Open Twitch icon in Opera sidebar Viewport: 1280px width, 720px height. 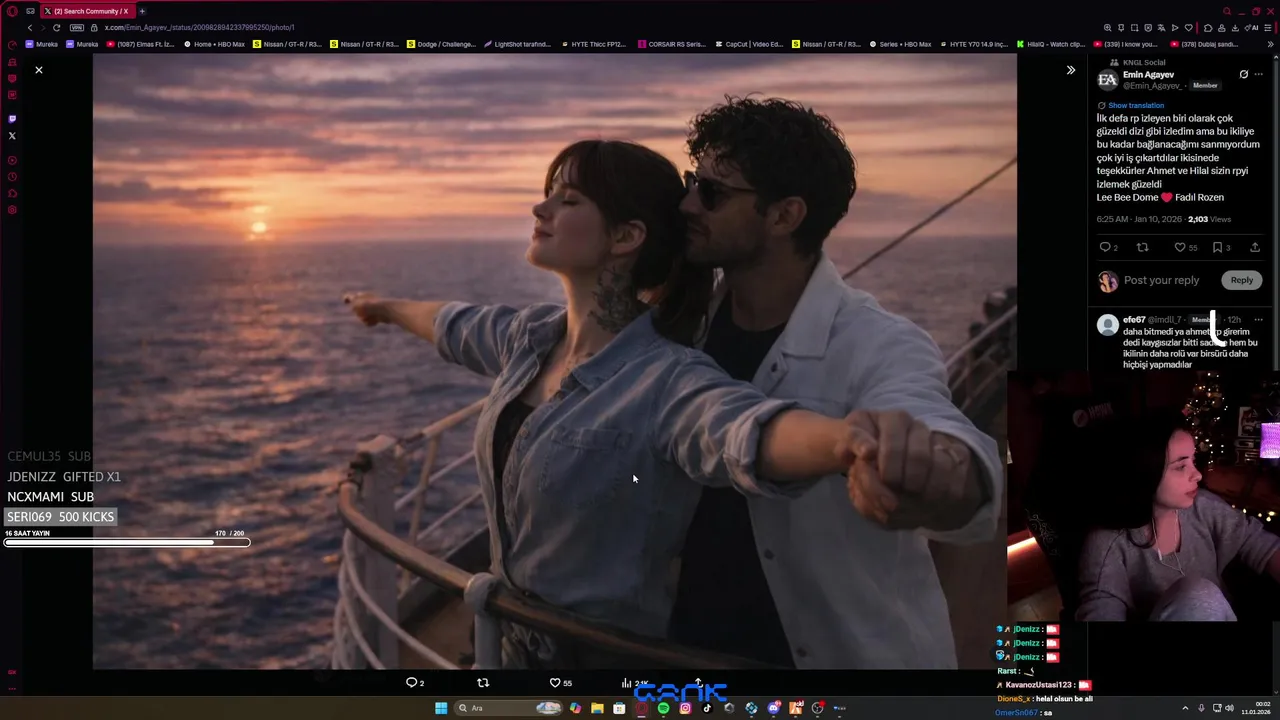pos(12,118)
